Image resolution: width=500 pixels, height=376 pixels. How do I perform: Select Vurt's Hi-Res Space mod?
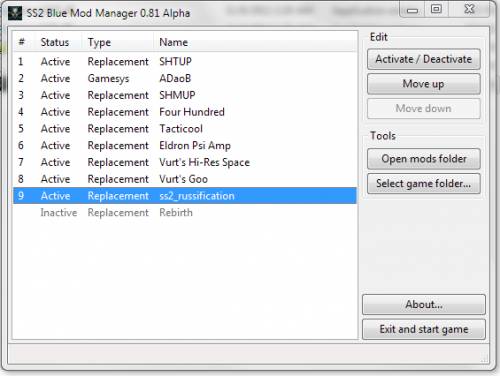click(185, 162)
